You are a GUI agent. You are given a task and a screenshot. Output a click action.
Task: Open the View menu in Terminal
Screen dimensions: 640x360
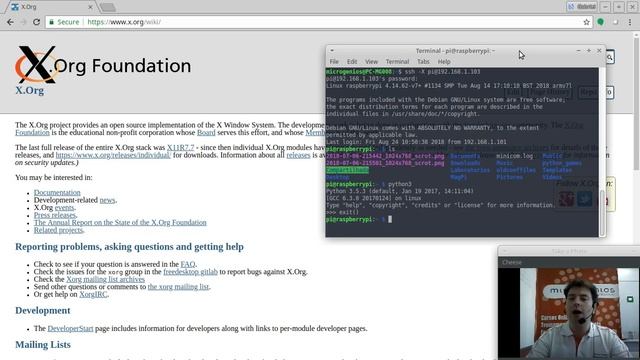(371, 62)
